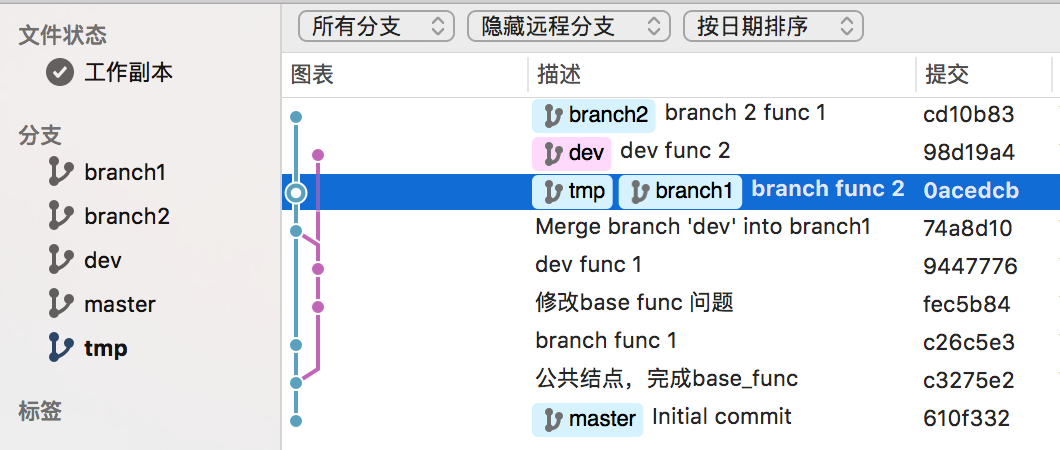1060x450 pixels.
Task: Click the branch icon next to branch2 in sidebar
Action: (61, 216)
